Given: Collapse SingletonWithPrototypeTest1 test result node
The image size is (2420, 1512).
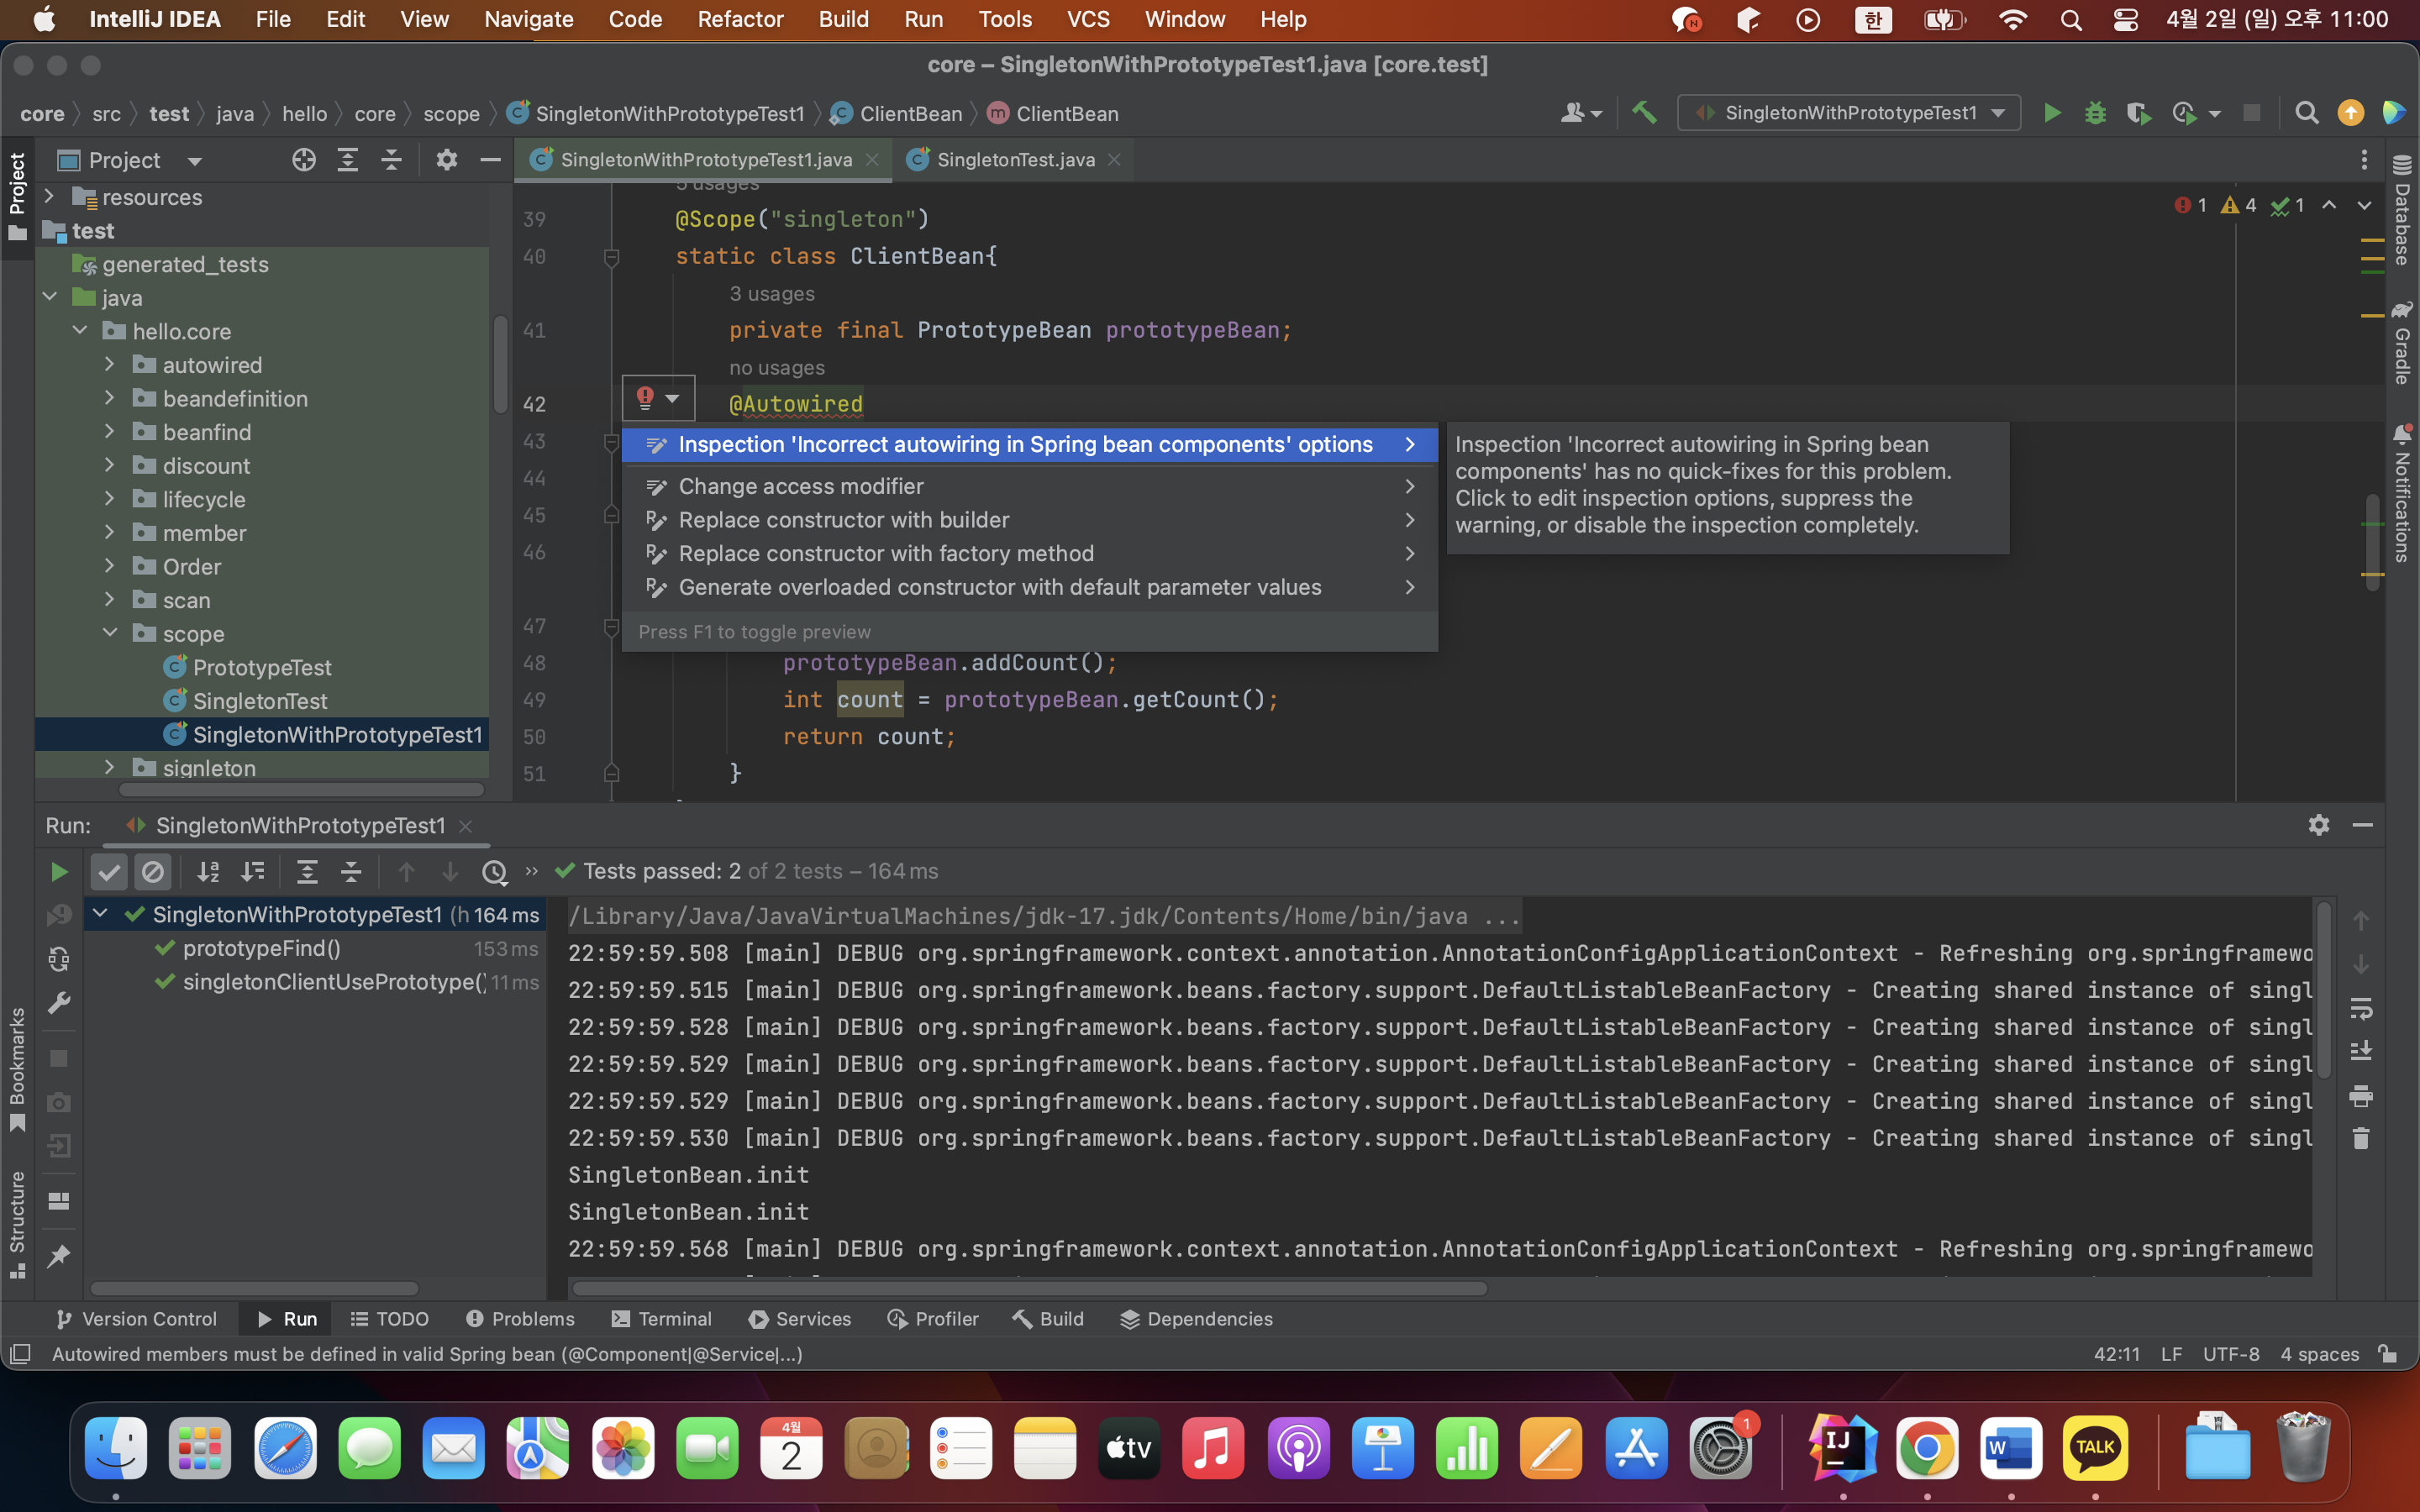Looking at the screenshot, I should pos(100,913).
